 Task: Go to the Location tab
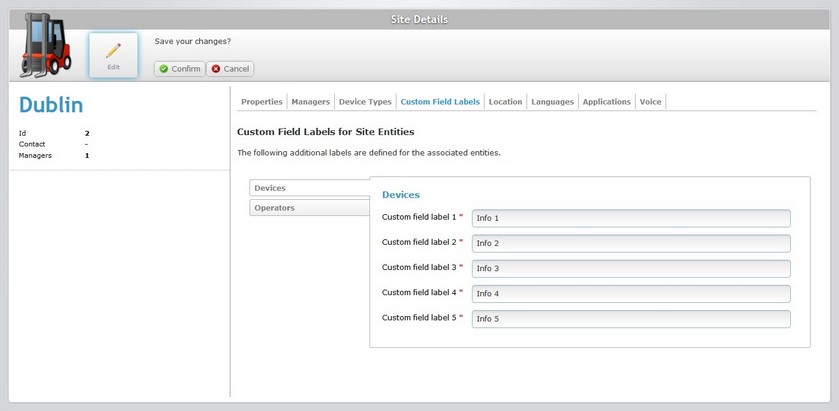[x=505, y=102]
